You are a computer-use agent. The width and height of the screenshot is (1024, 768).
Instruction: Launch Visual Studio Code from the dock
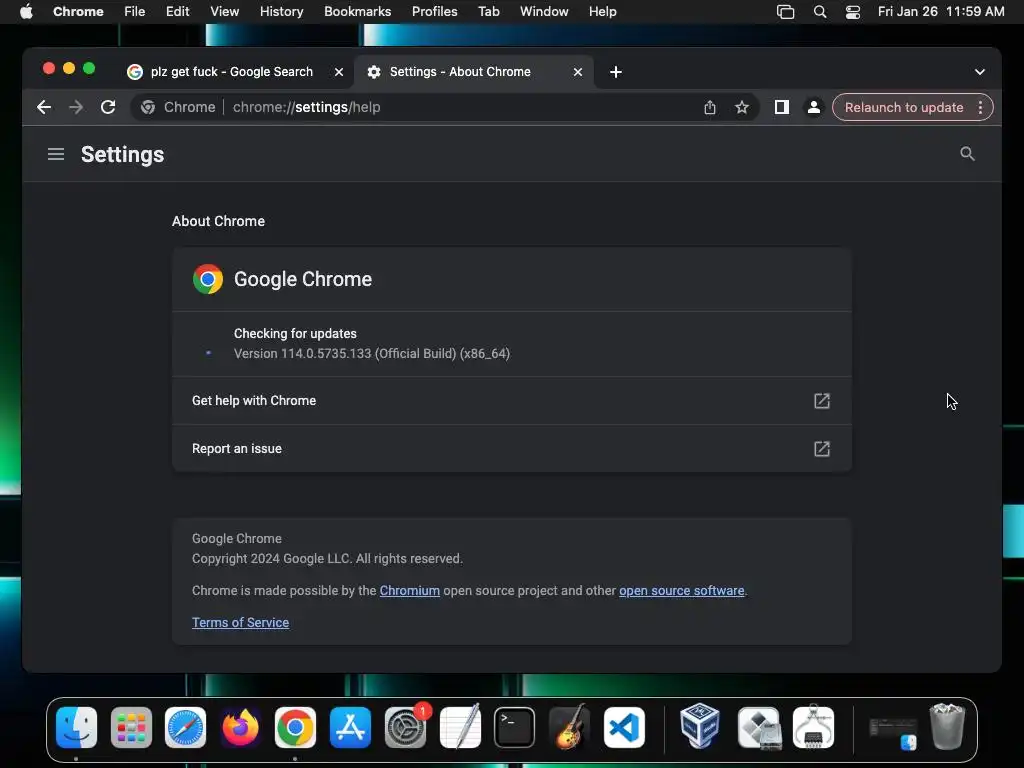(624, 728)
